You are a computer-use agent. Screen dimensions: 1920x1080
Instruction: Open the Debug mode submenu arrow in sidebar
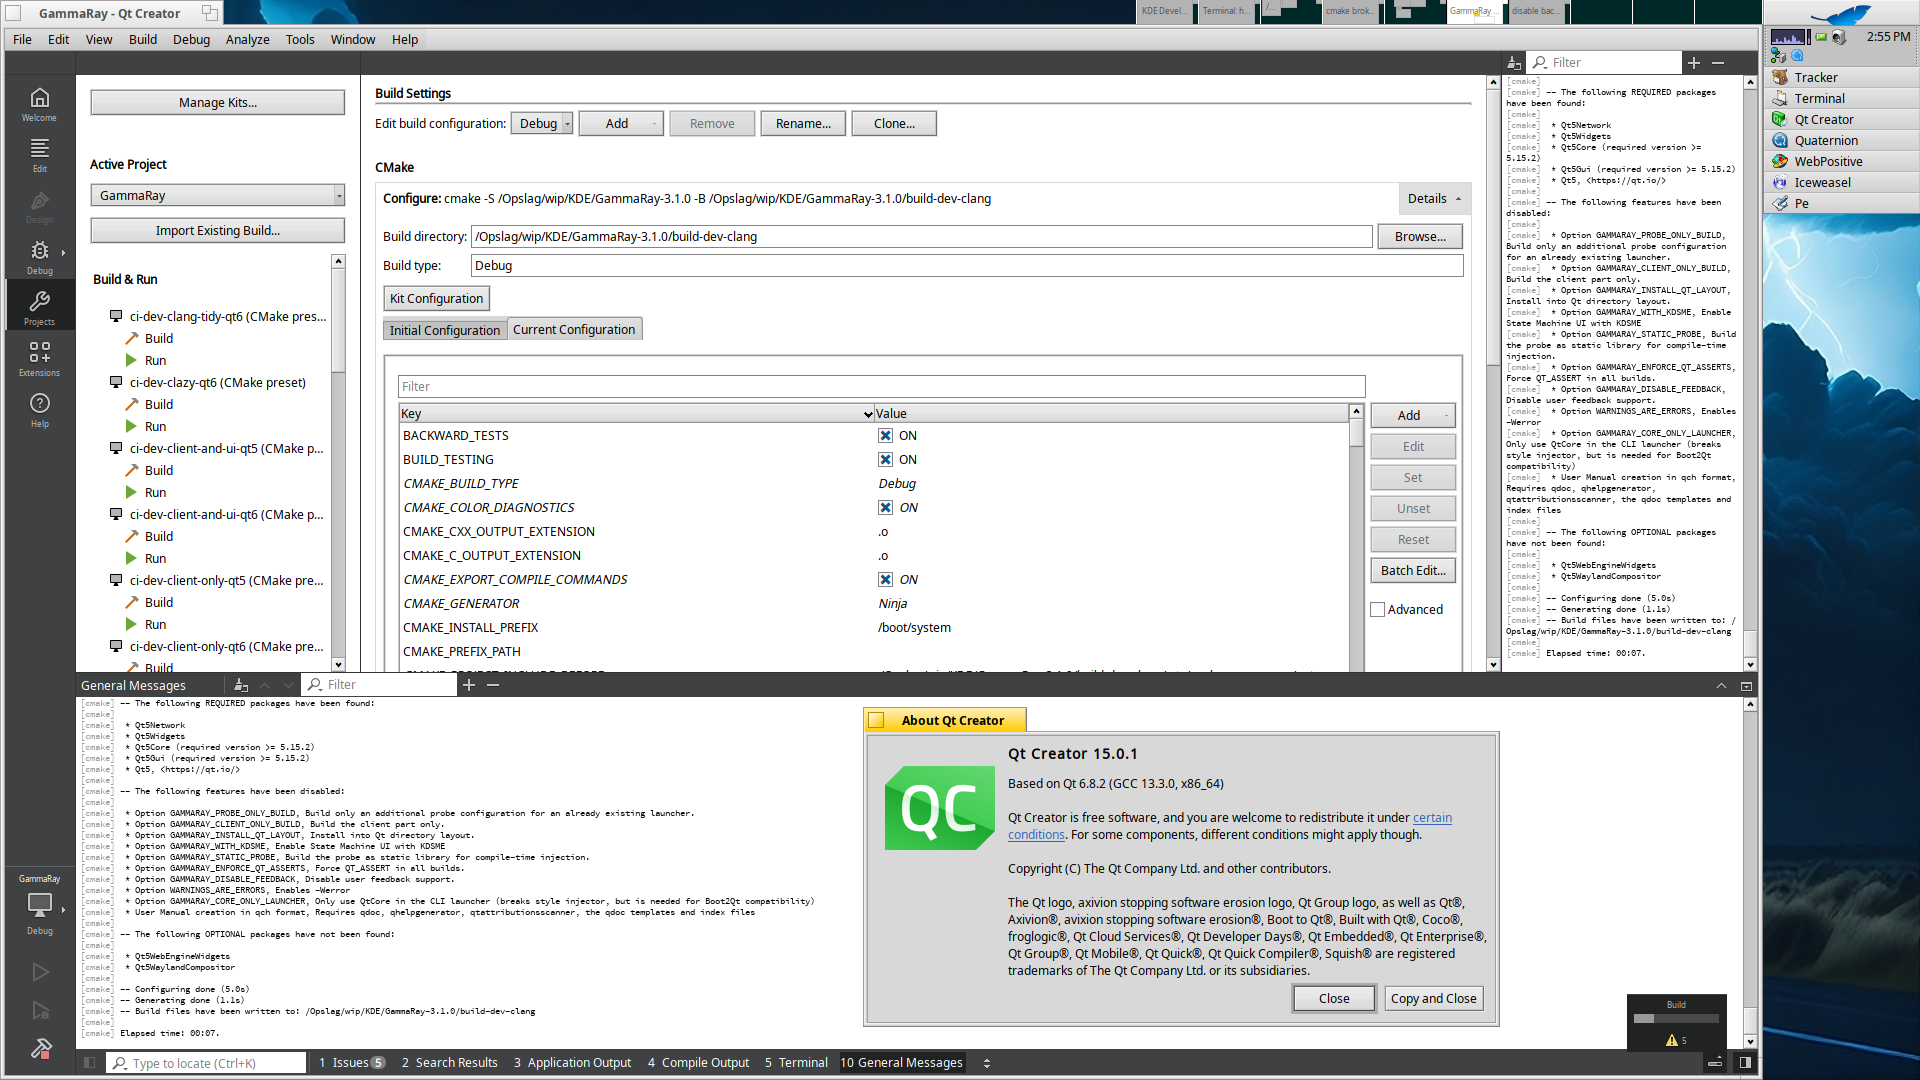tap(63, 253)
